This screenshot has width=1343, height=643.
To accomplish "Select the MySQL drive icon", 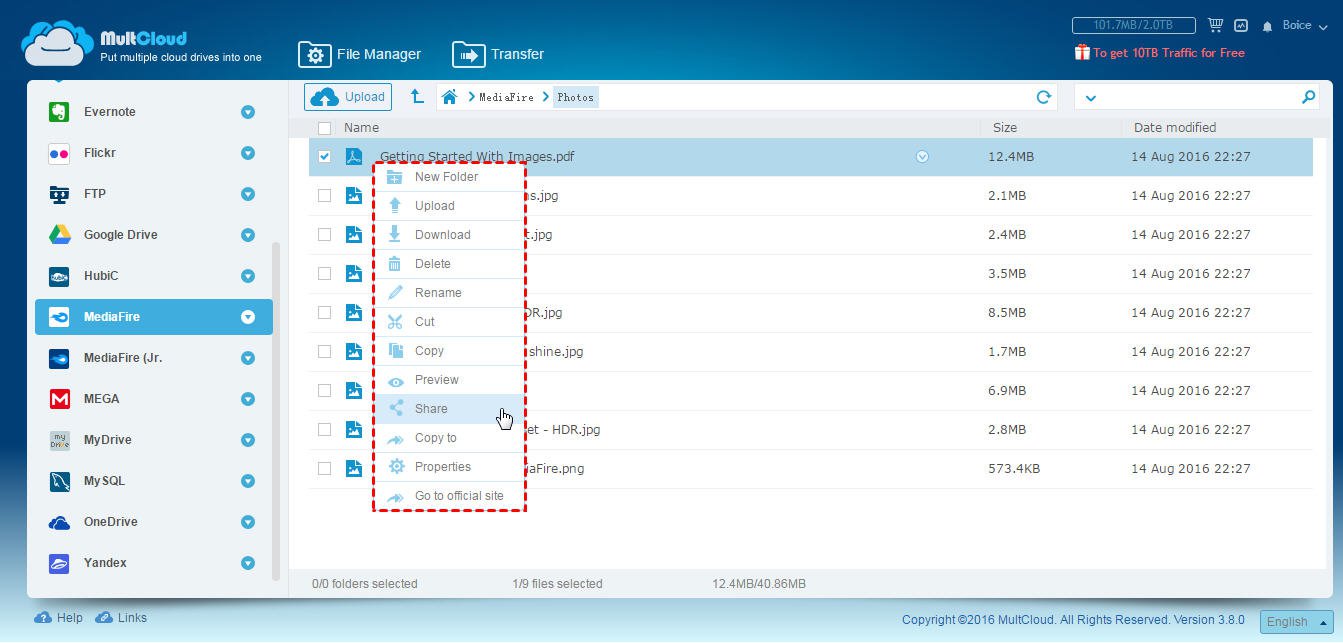I will [59, 481].
